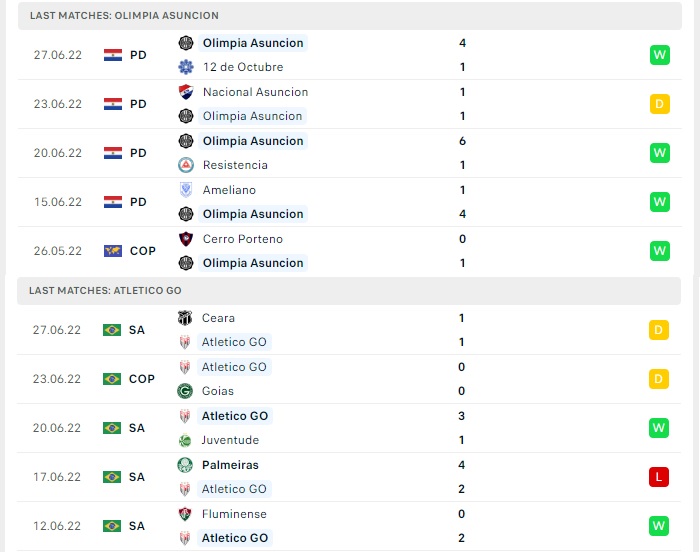This screenshot has width=700, height=552.
Task: Click the Ceara club crest
Action: [x=185, y=318]
